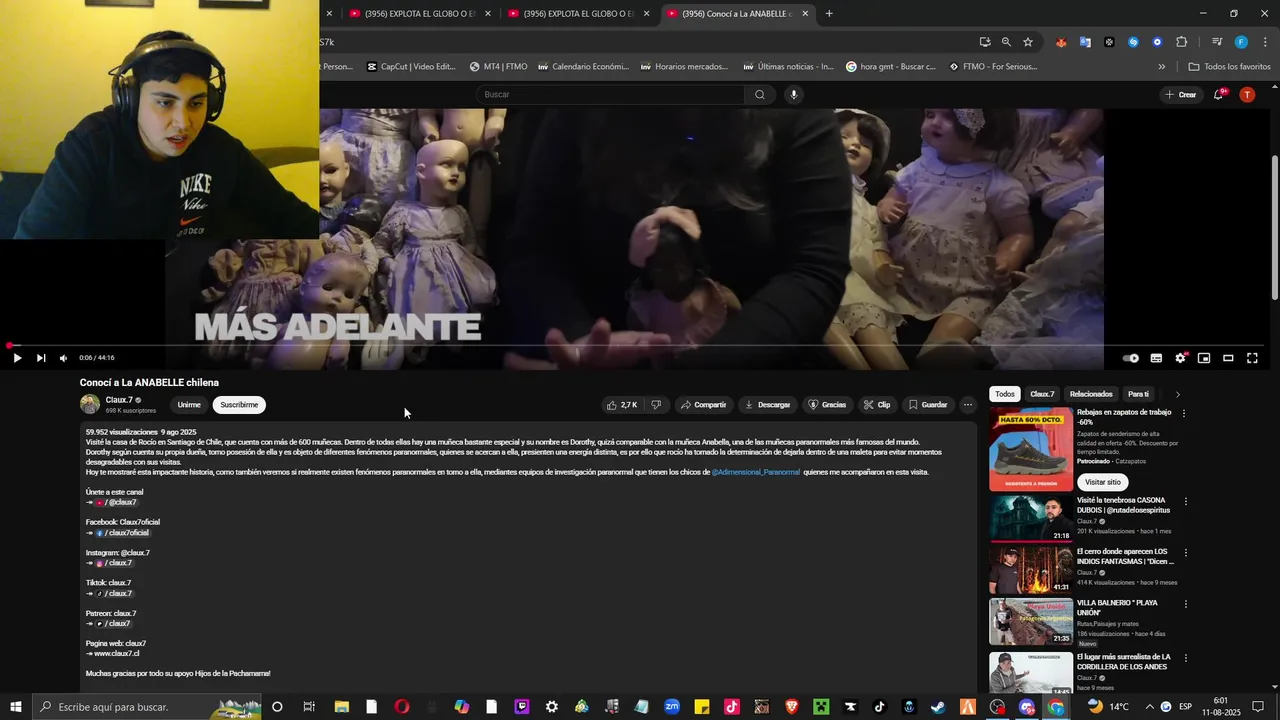Viewport: 1280px width, 720px height.
Task: Subscribe with the Suscribirme button
Action: [x=239, y=405]
